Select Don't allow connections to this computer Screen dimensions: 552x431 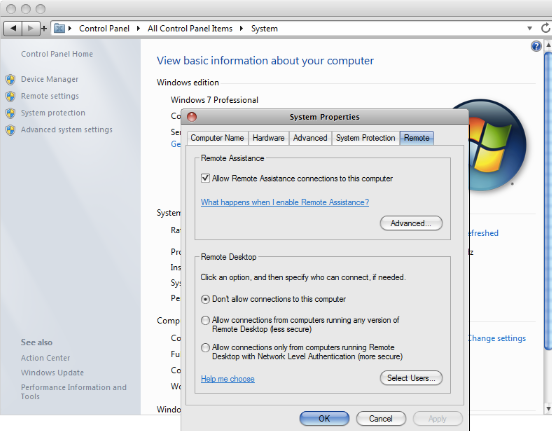coord(205,299)
